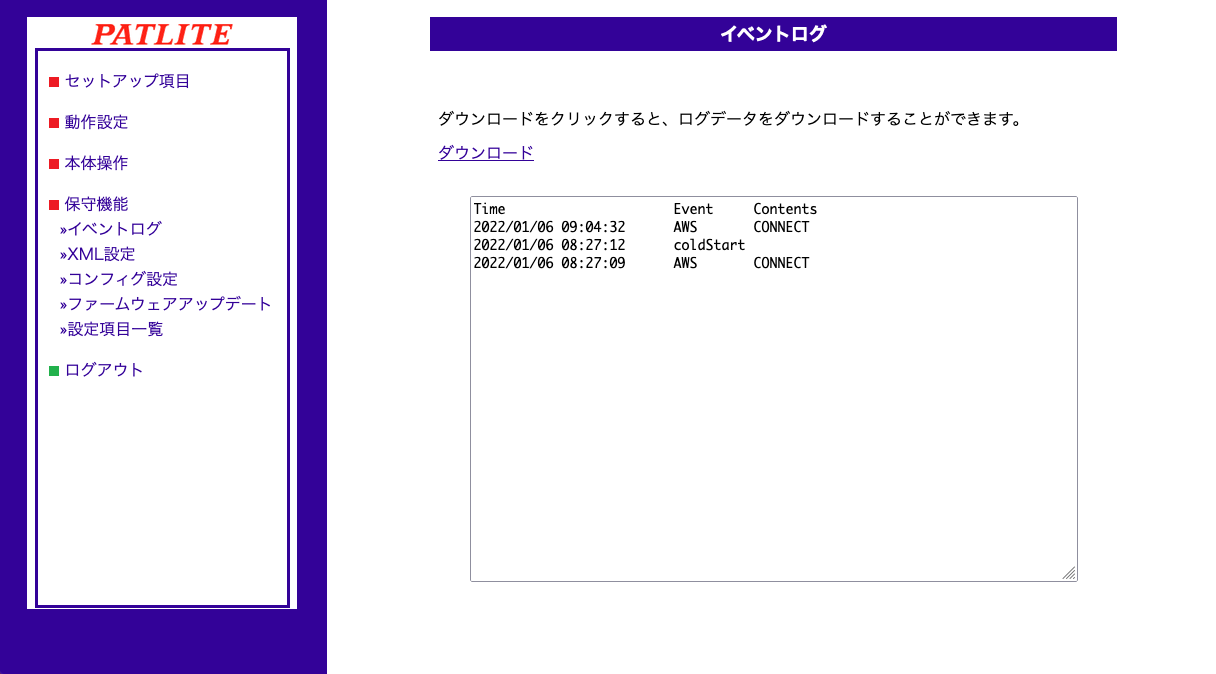Image resolution: width=1216 pixels, height=674 pixels.
Task: Open the イベントログ submenu item
Action: [x=114, y=229]
